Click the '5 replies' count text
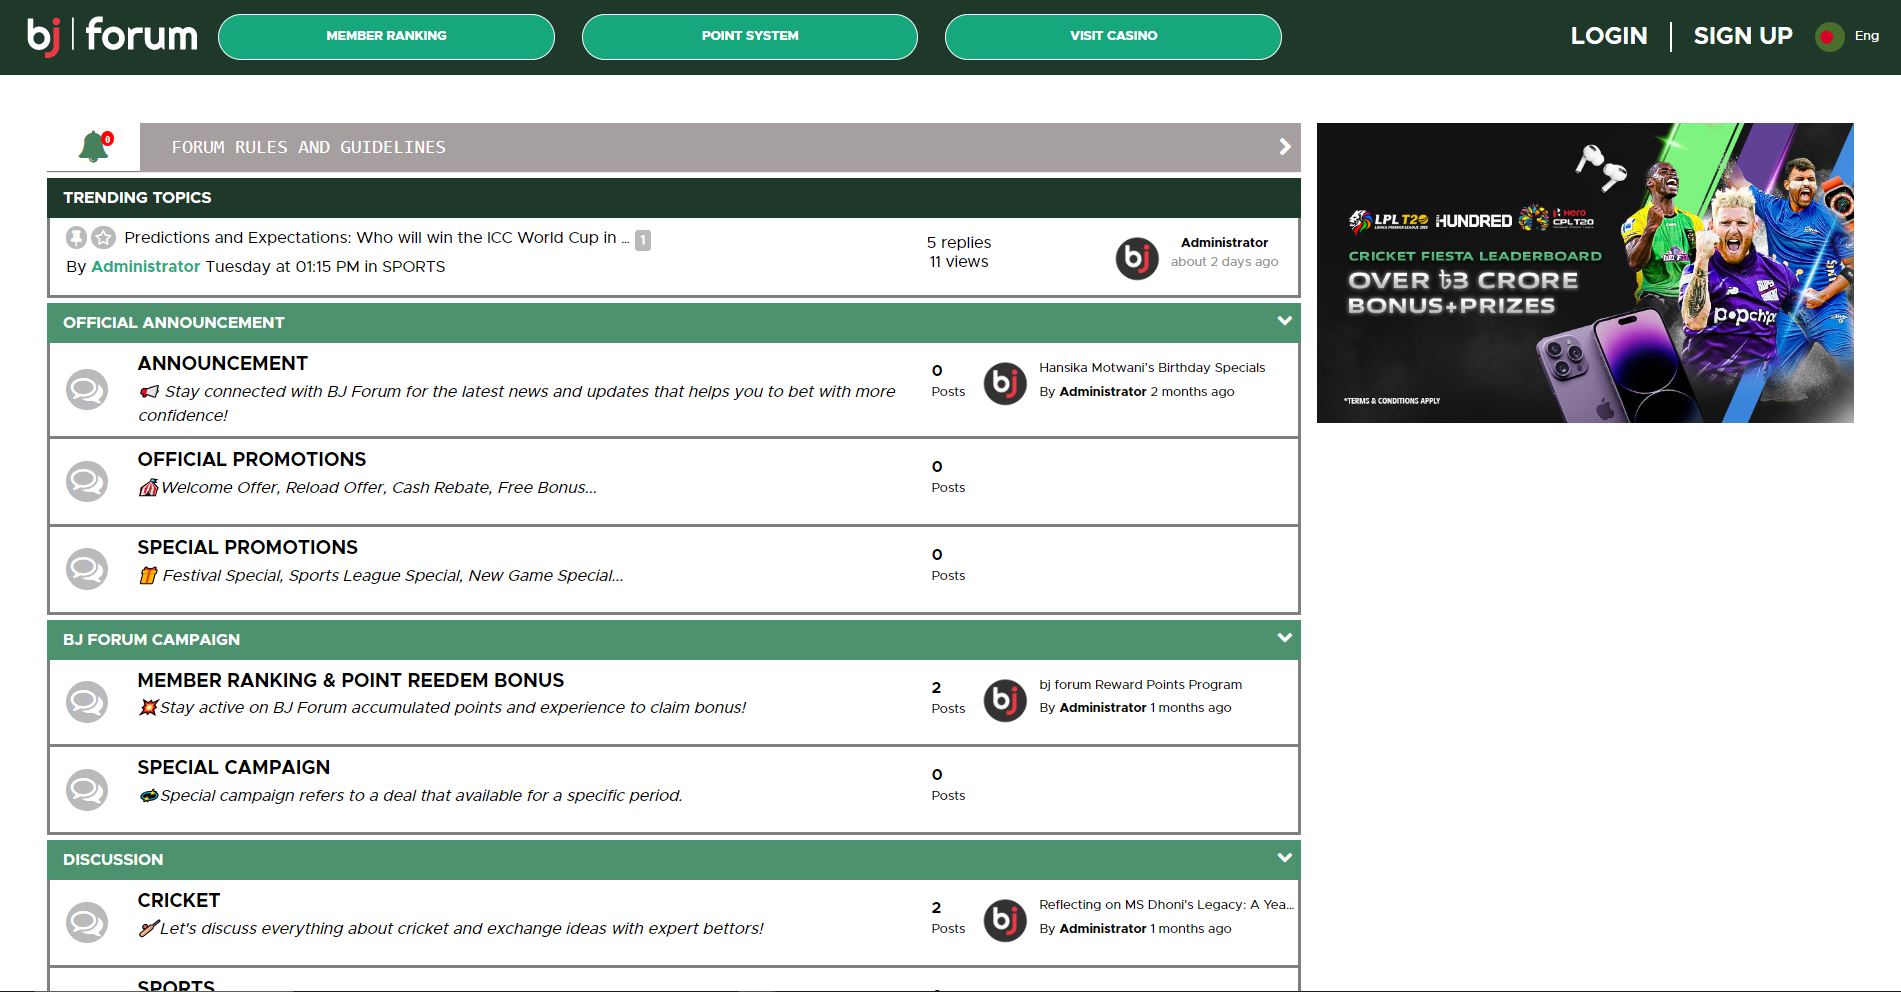The width and height of the screenshot is (1901, 992). pyautogui.click(x=959, y=243)
